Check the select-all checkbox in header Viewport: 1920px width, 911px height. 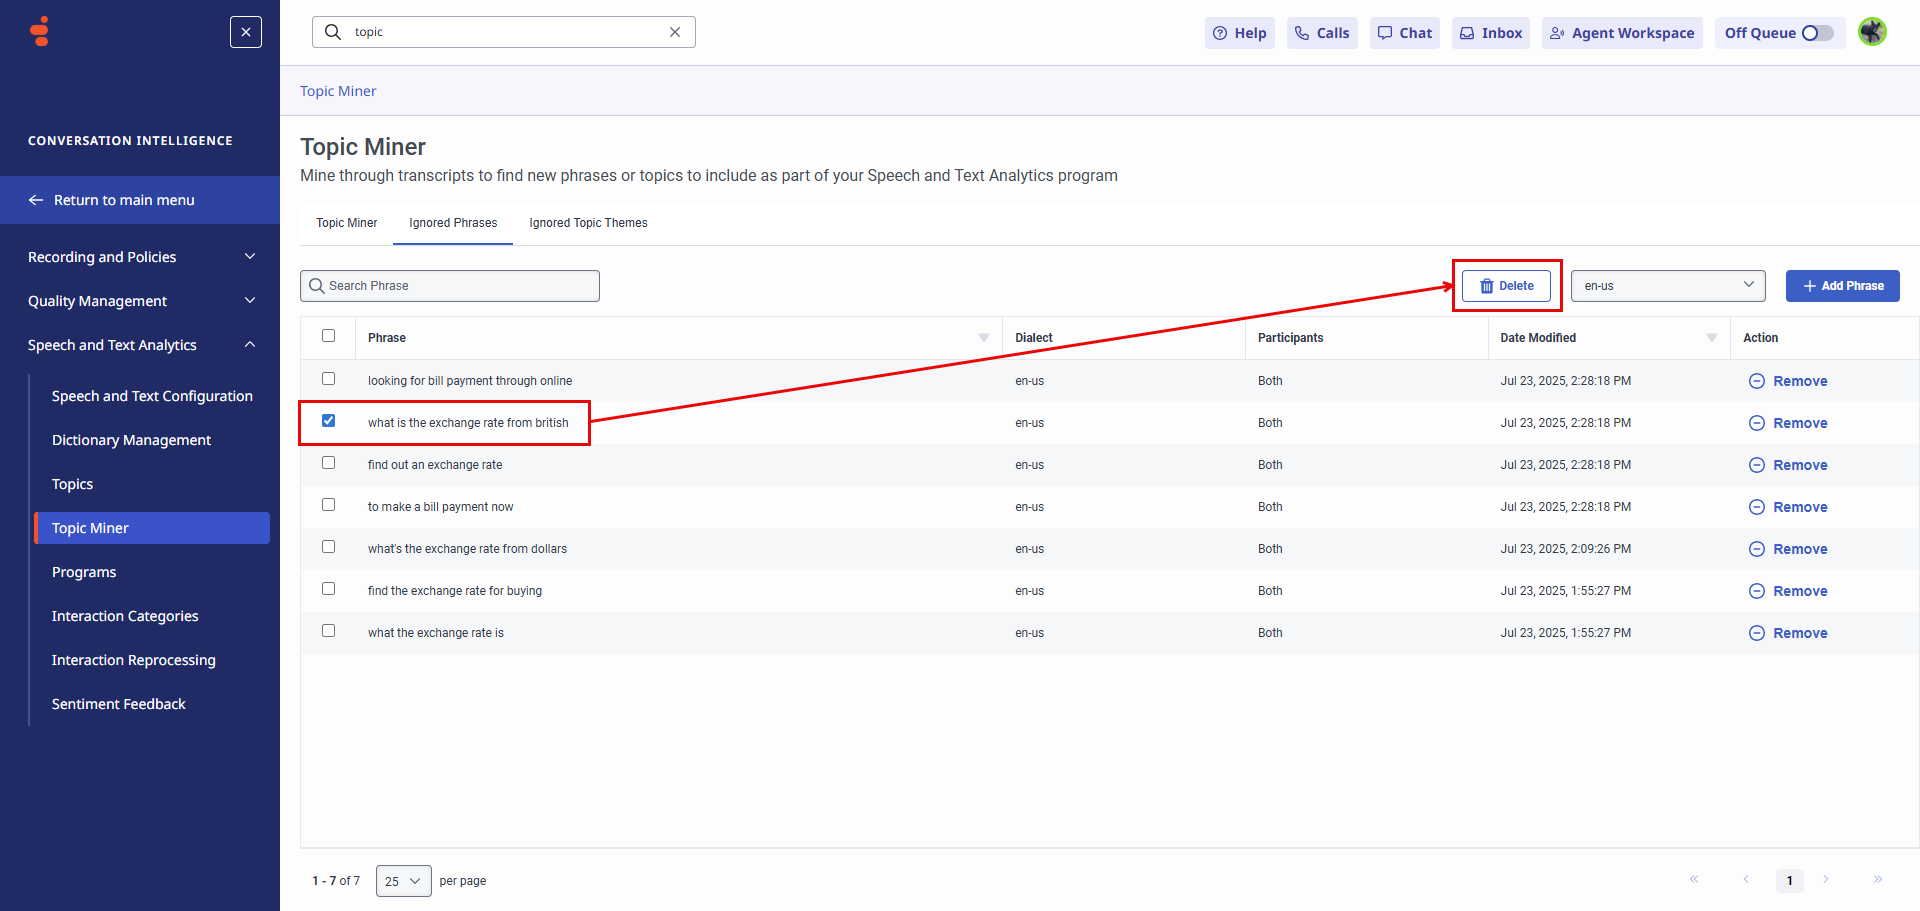pyautogui.click(x=328, y=336)
